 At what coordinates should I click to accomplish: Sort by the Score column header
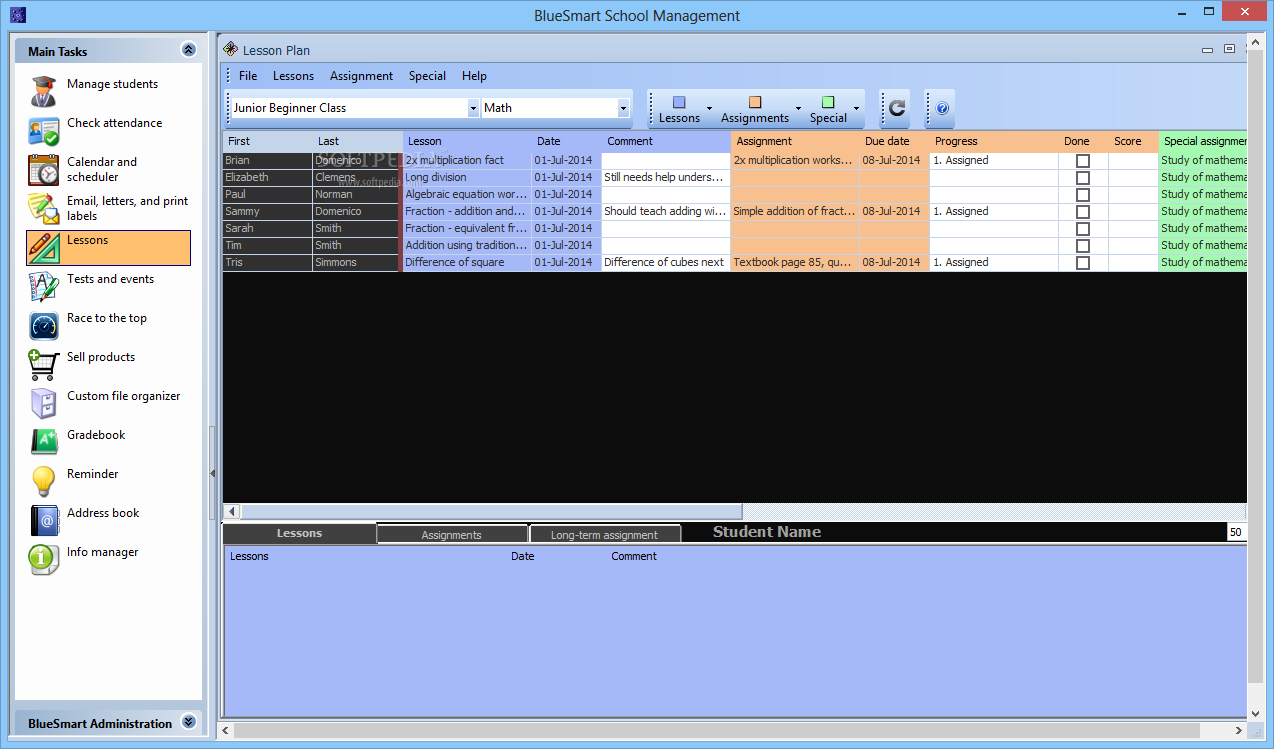(x=1133, y=141)
